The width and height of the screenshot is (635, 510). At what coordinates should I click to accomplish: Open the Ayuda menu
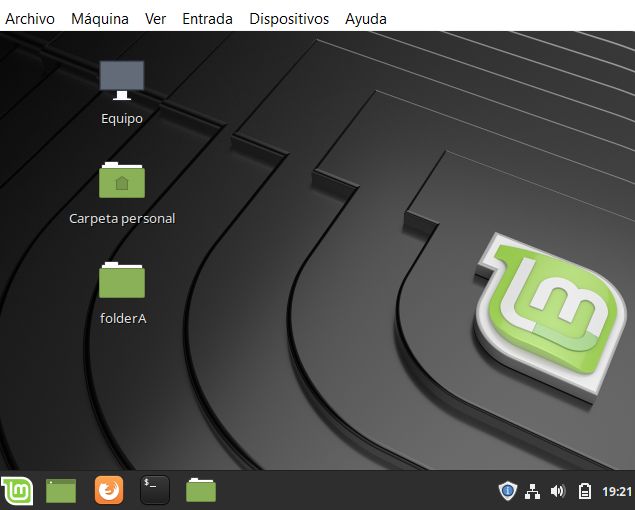point(366,19)
